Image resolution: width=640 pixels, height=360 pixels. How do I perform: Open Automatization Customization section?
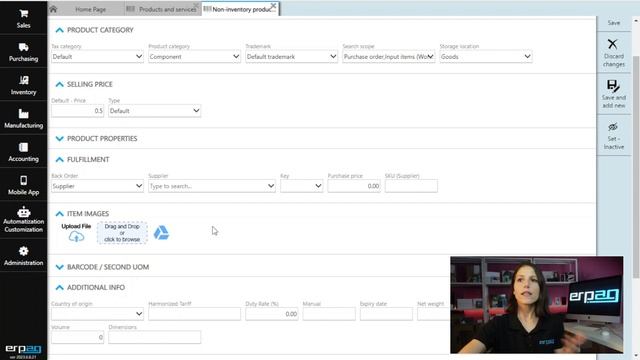[23, 220]
